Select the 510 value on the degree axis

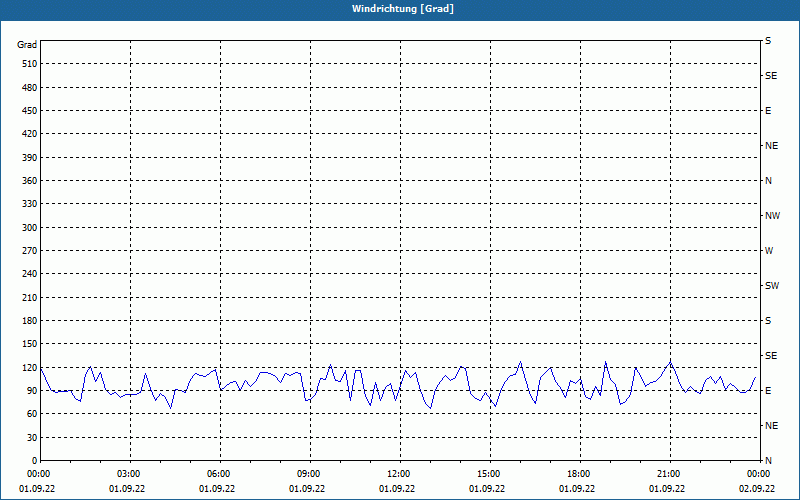coord(30,64)
